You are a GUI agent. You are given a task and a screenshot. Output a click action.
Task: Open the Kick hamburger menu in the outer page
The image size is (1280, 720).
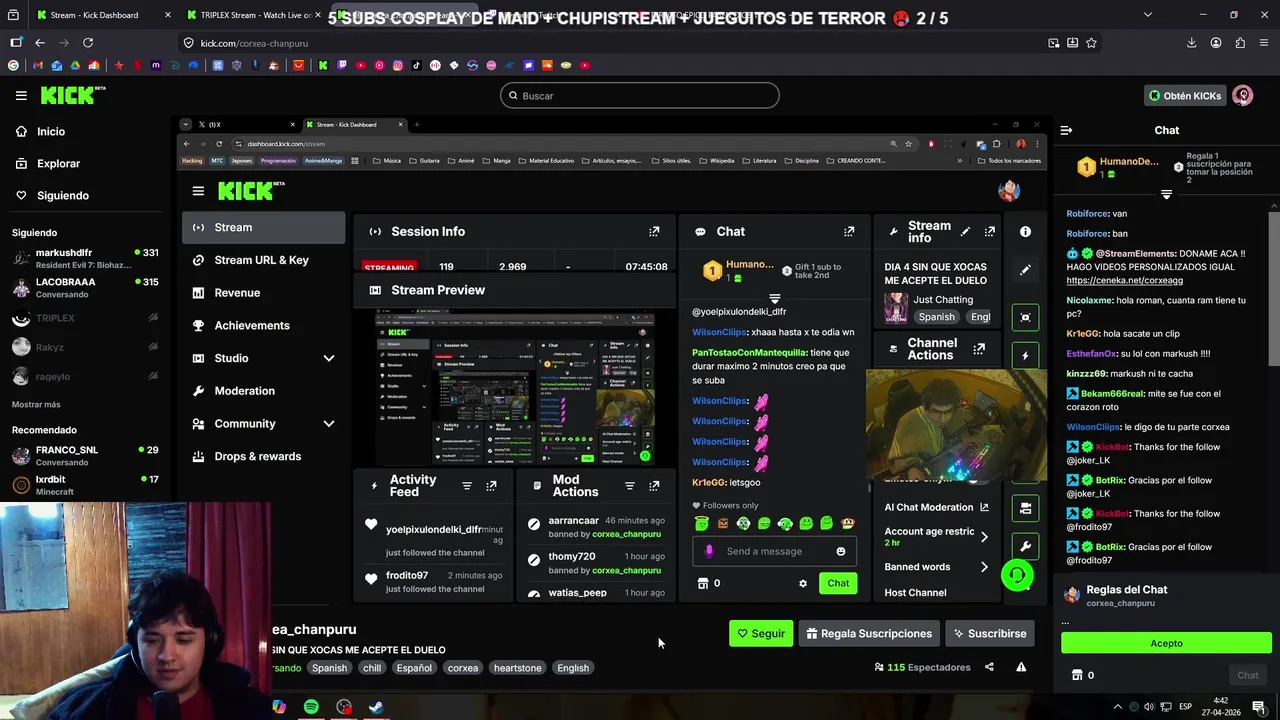pos(21,95)
